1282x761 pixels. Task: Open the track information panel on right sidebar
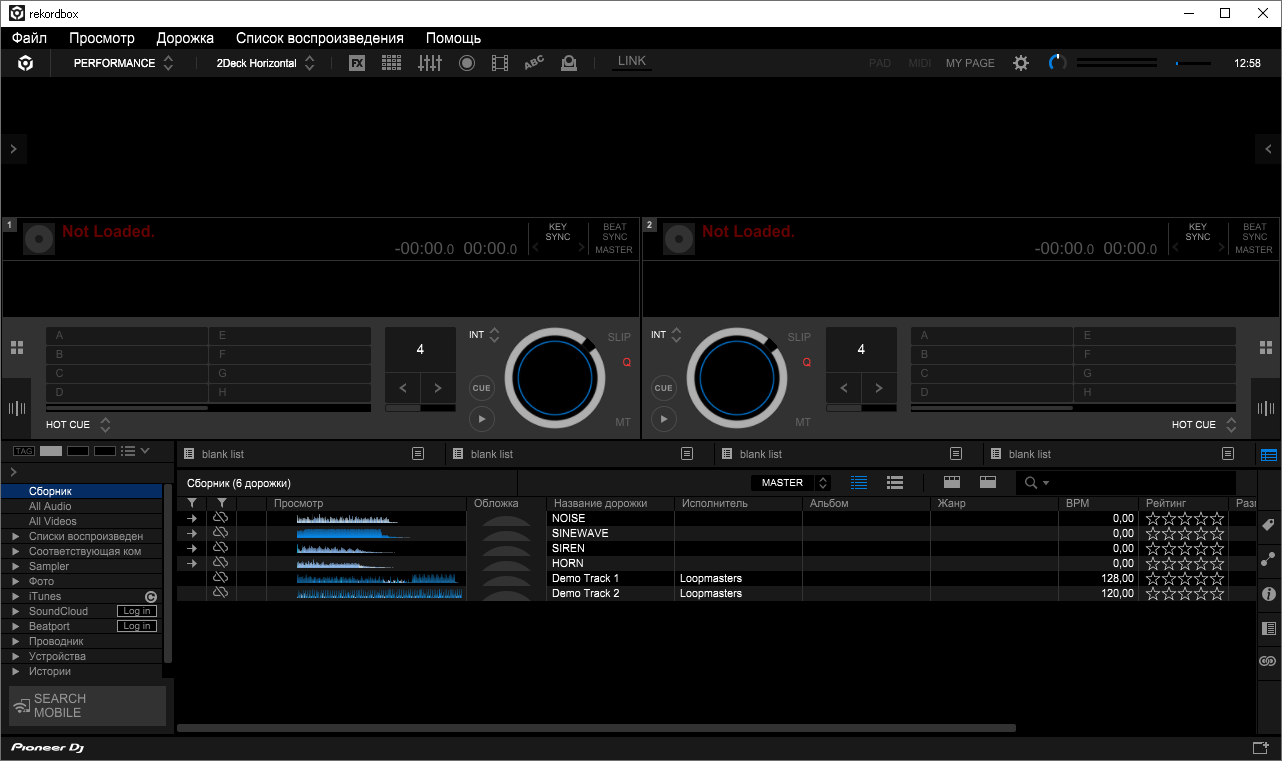point(1266,593)
